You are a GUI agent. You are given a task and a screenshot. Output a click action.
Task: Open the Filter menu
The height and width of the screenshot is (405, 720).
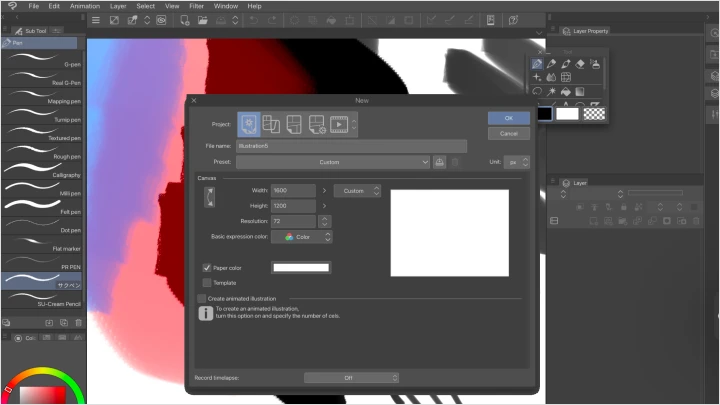(197, 6)
